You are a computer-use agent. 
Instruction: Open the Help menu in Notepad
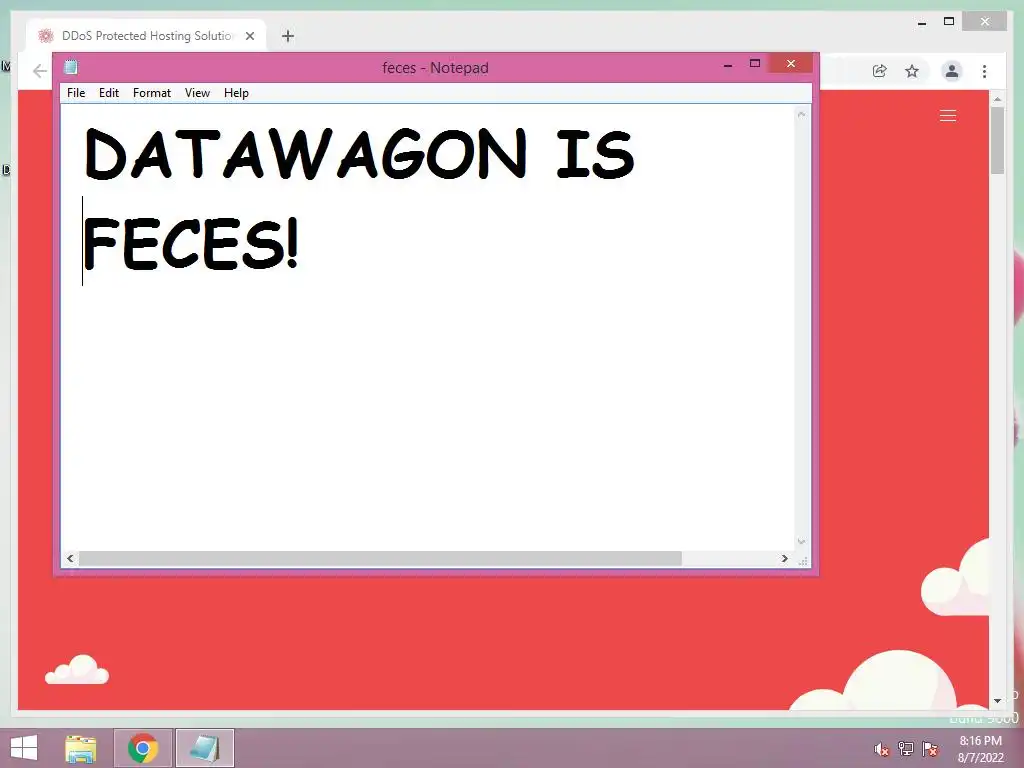tap(236, 93)
